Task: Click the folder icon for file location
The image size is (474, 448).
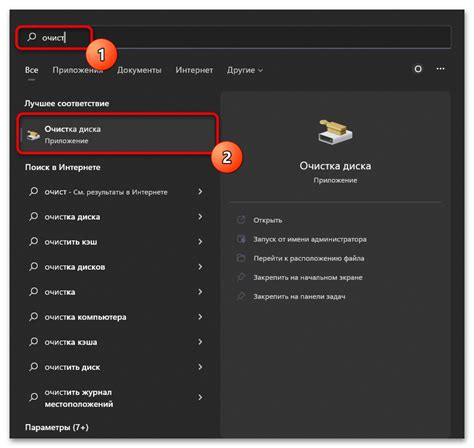Action: [x=241, y=258]
